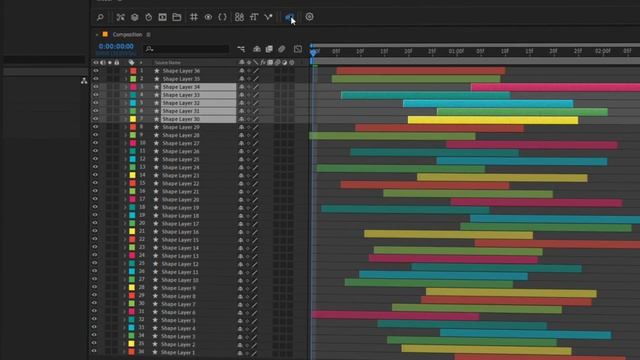
Task: Toggle visibility of Shape Layer 34
Action: point(96,87)
